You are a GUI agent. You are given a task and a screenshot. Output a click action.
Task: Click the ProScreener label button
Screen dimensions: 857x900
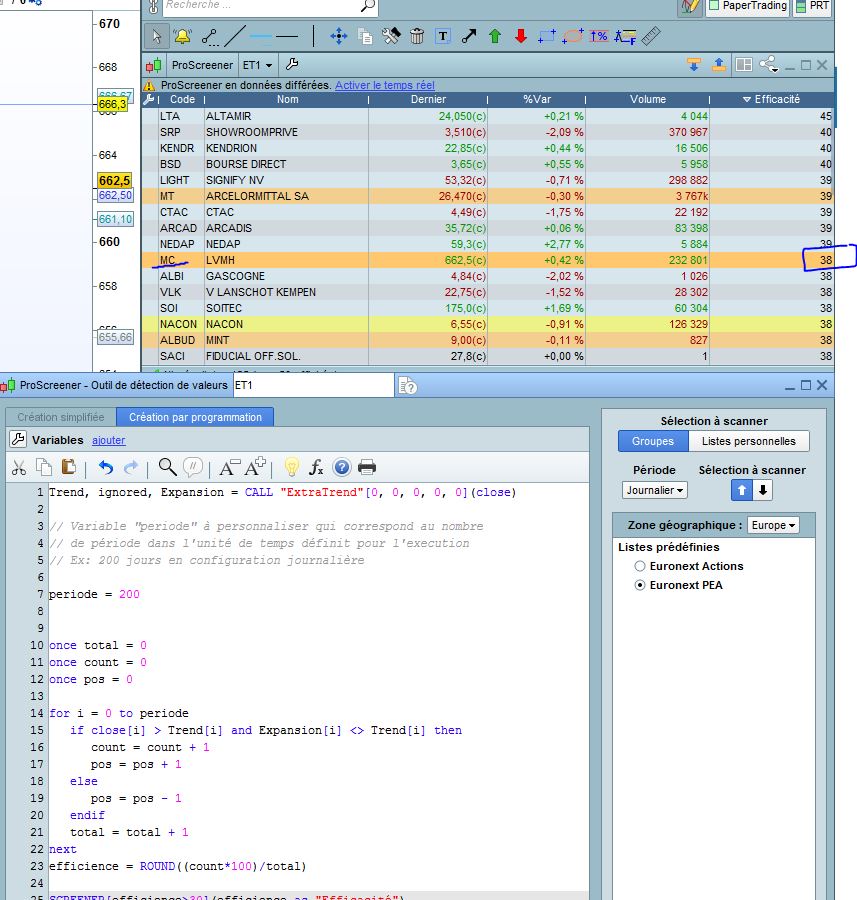pyautogui.click(x=202, y=65)
